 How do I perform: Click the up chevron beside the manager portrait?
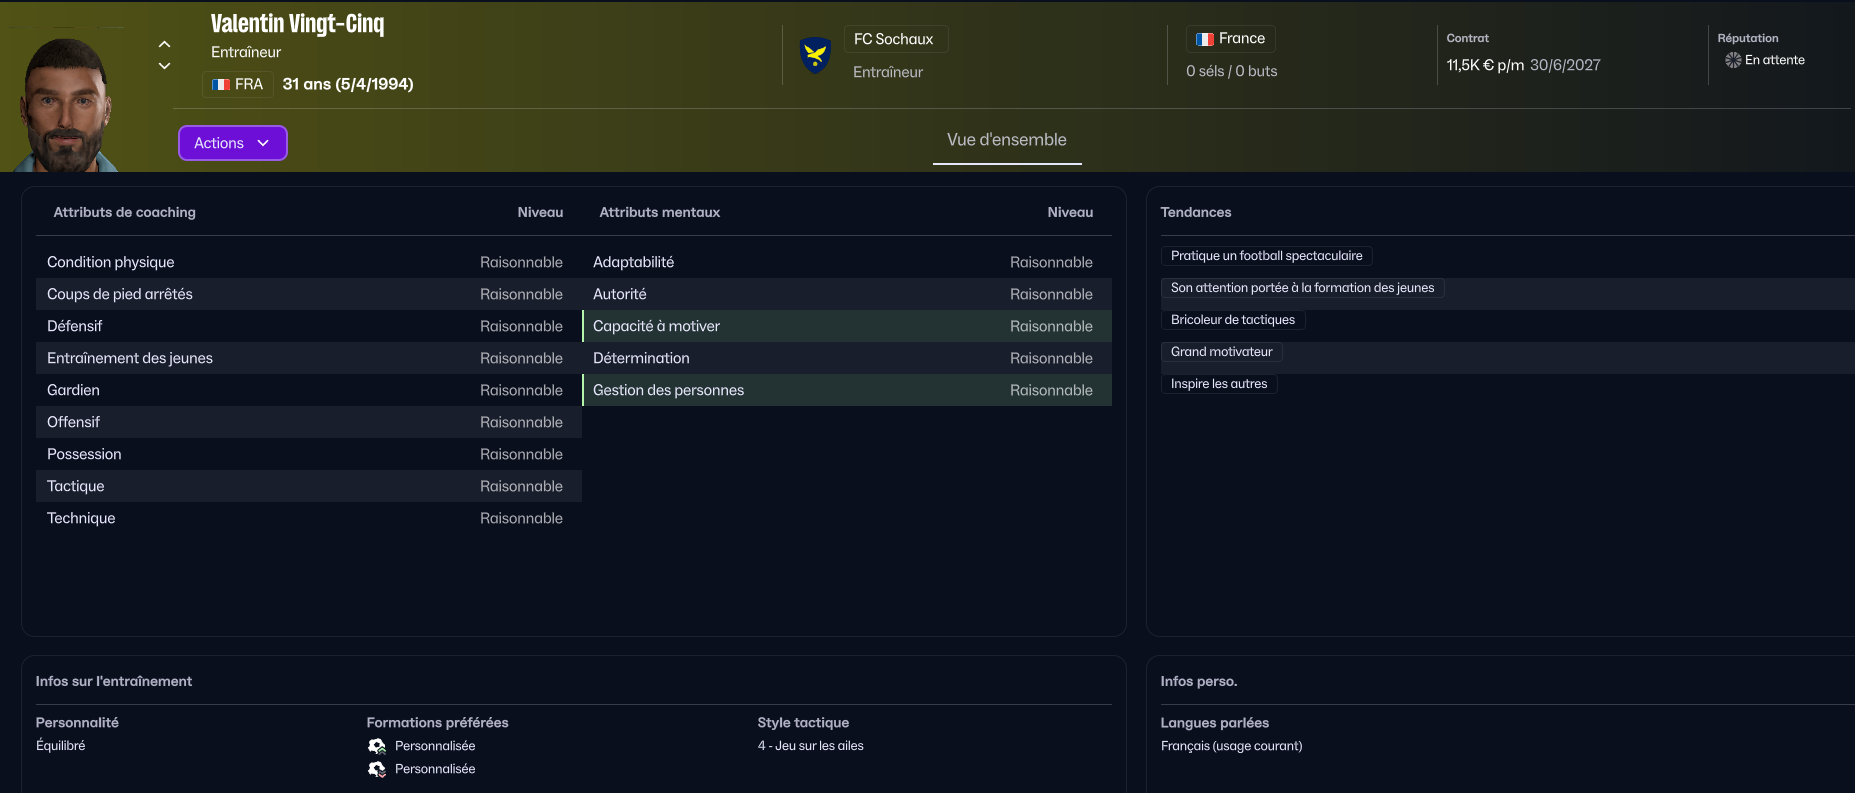[x=165, y=44]
